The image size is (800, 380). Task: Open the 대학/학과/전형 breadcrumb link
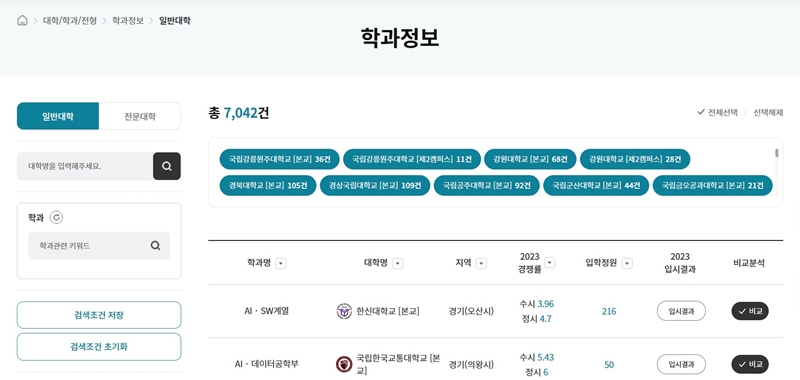pyautogui.click(x=70, y=20)
